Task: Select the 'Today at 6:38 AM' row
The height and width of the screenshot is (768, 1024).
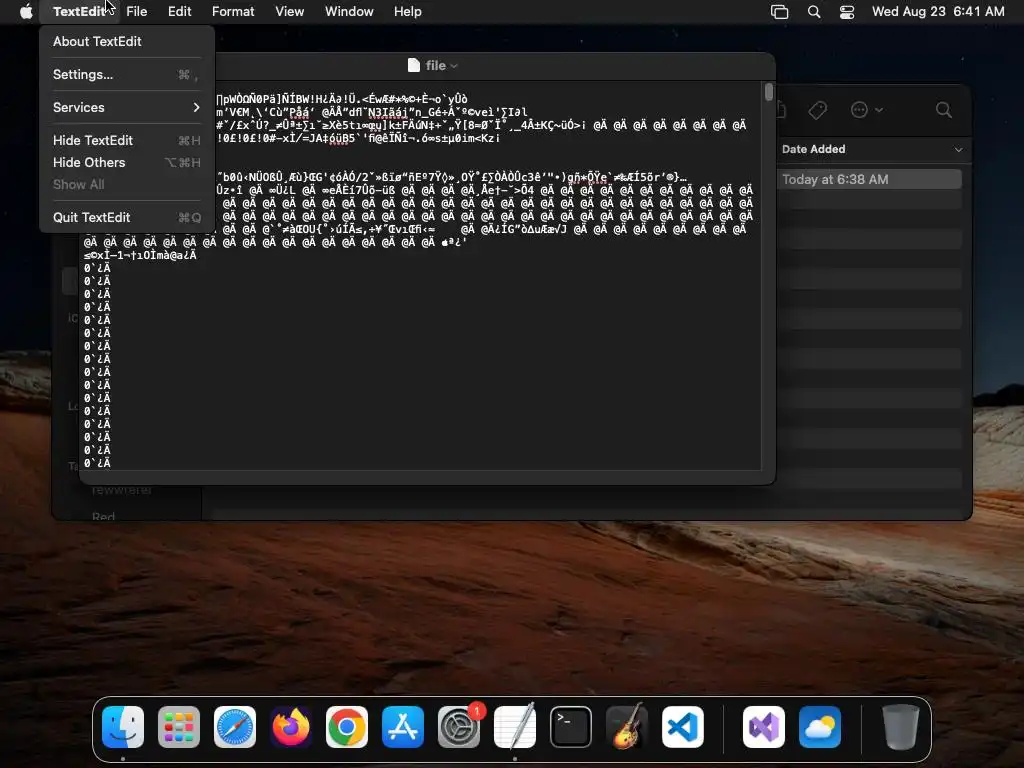Action: (869, 180)
